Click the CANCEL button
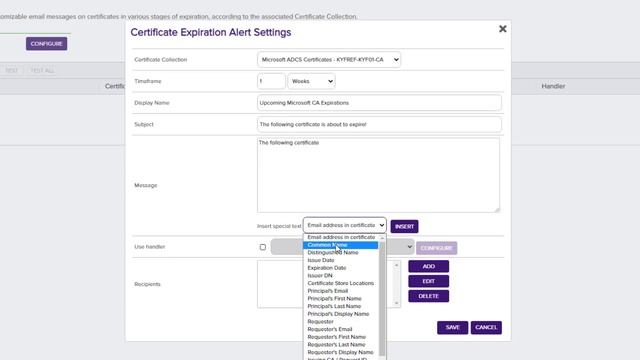This screenshot has height=360, width=640. [x=486, y=328]
